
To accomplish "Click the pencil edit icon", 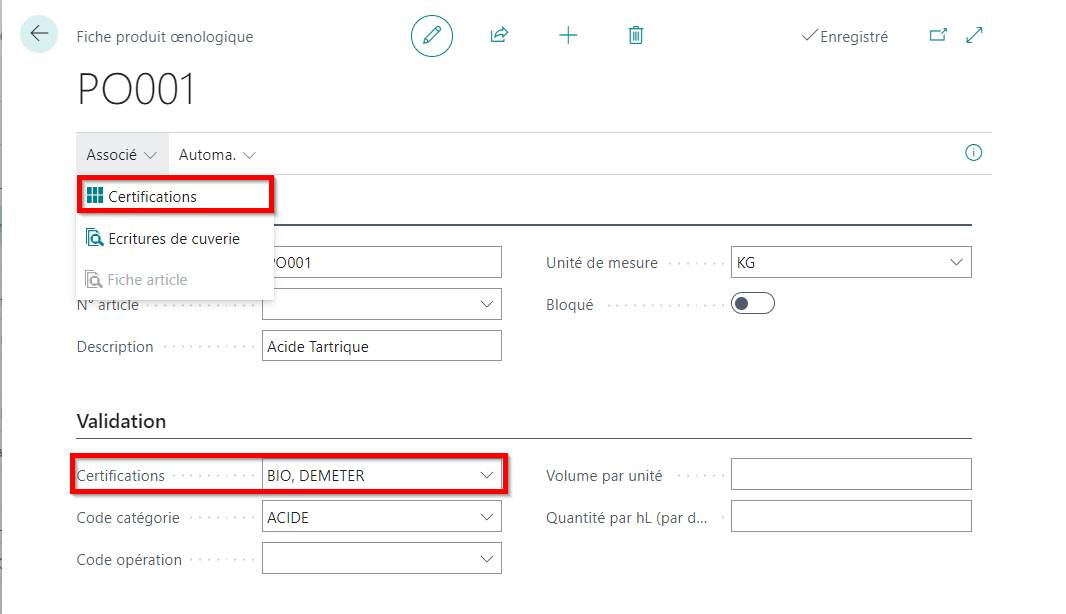I will click(432, 35).
